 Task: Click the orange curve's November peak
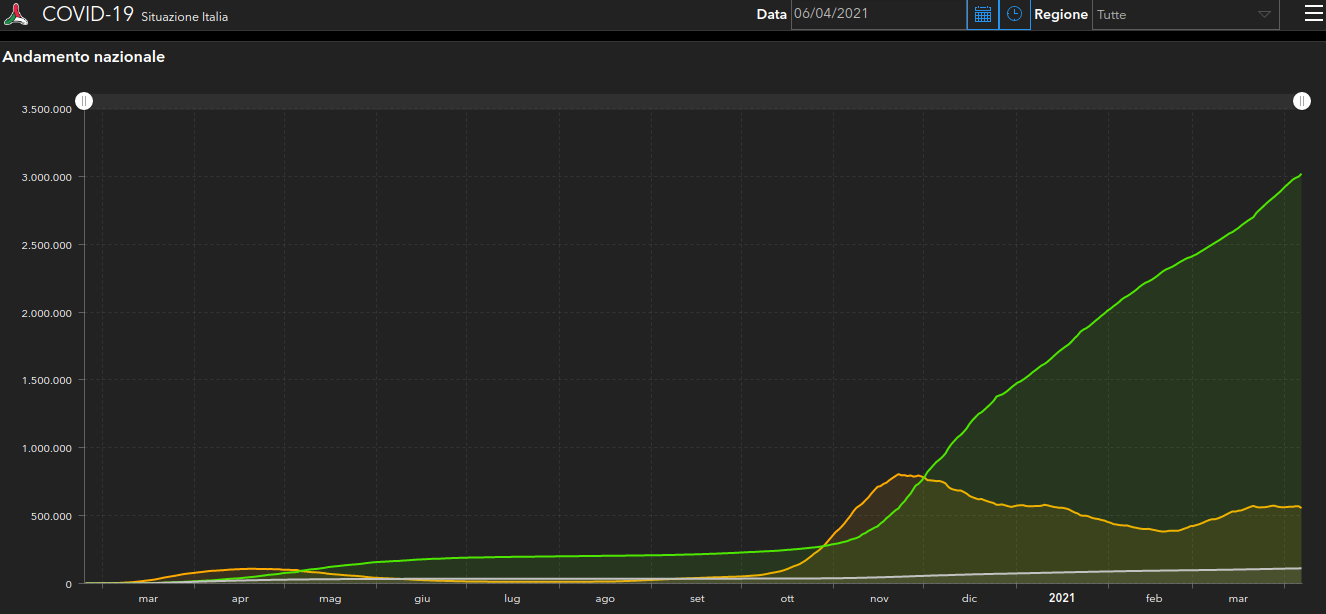coord(900,474)
